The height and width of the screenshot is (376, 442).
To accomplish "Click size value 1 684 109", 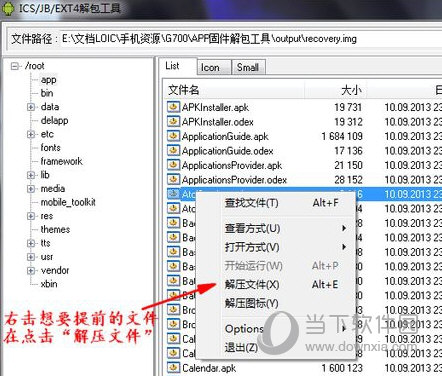I will coord(342,136).
